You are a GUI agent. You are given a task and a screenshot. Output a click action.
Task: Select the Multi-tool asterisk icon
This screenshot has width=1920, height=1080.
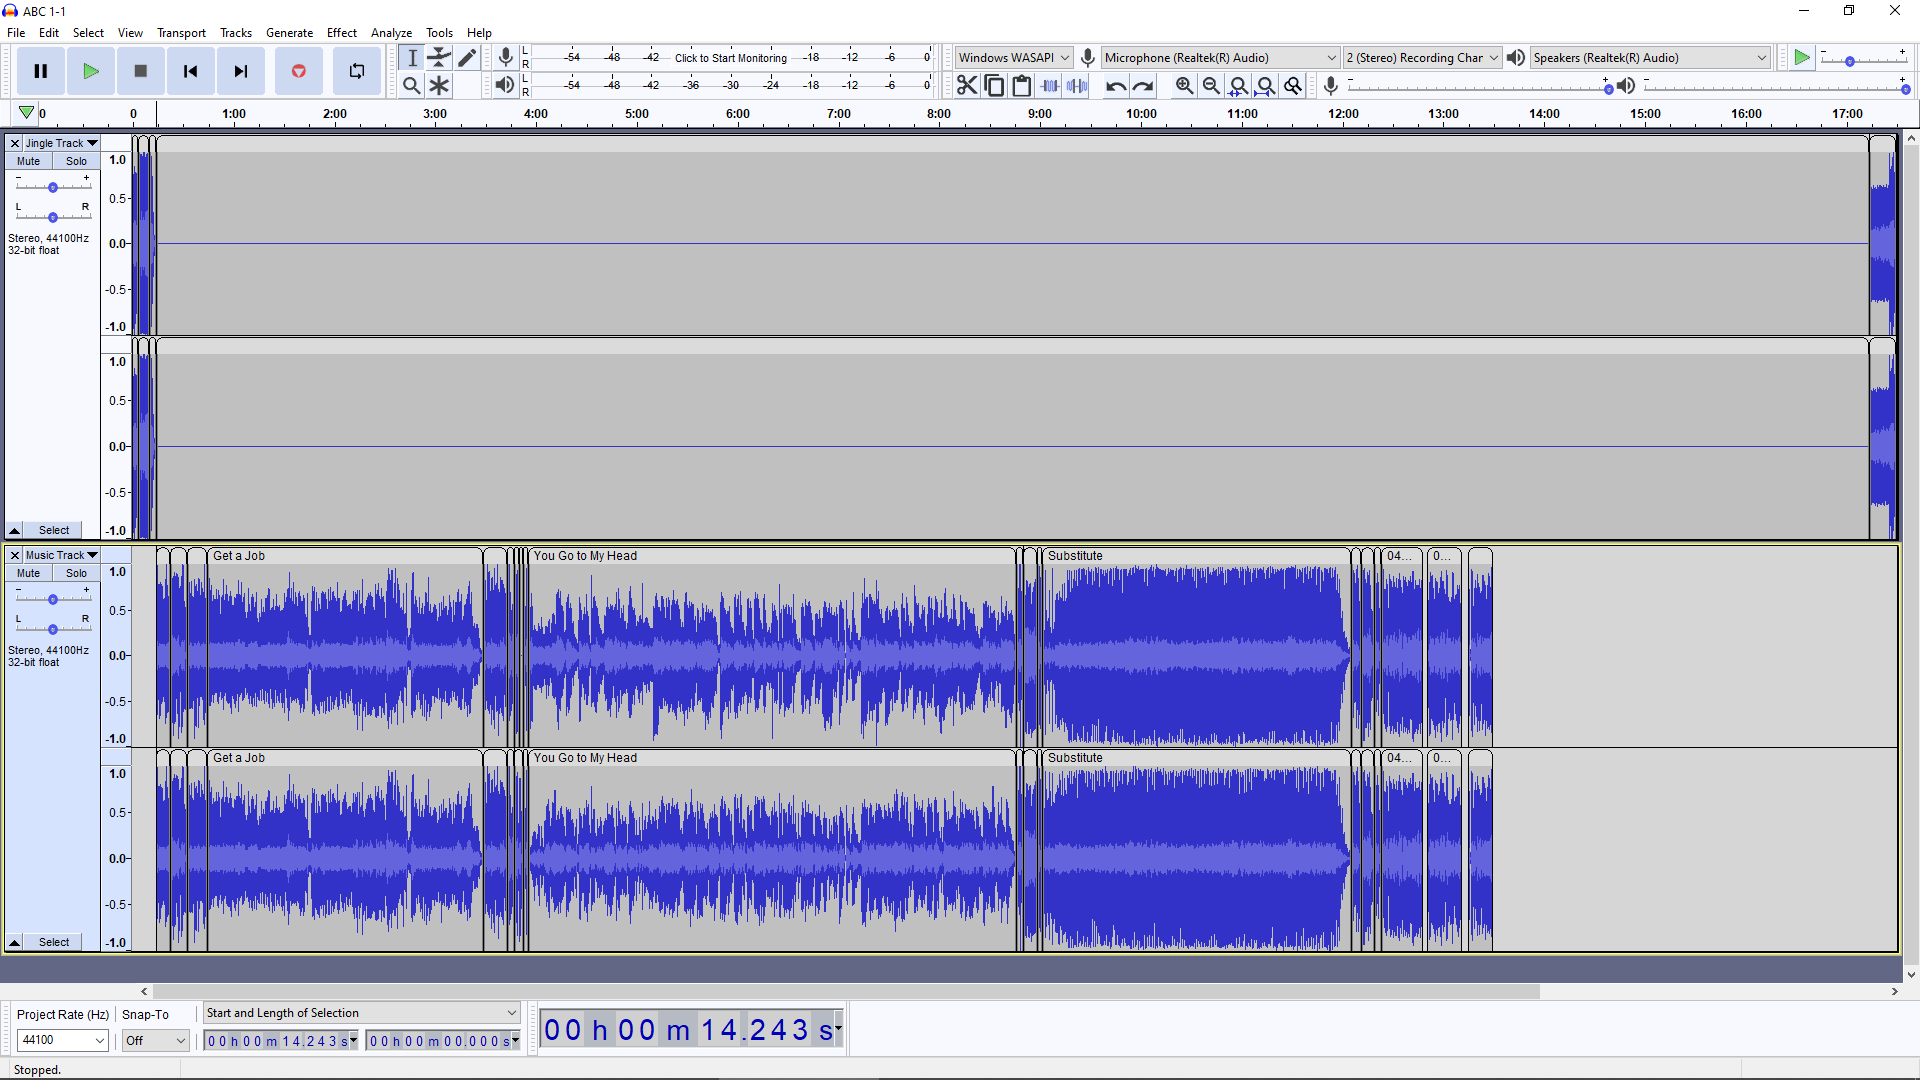439,86
